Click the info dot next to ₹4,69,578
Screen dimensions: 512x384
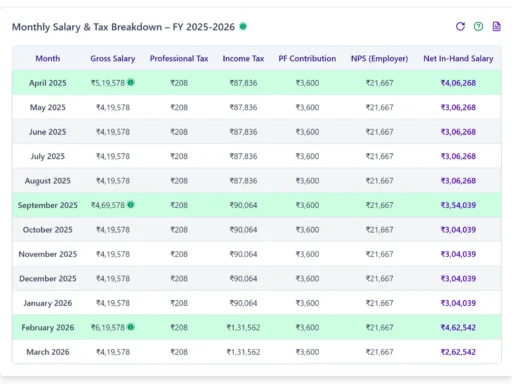point(131,204)
